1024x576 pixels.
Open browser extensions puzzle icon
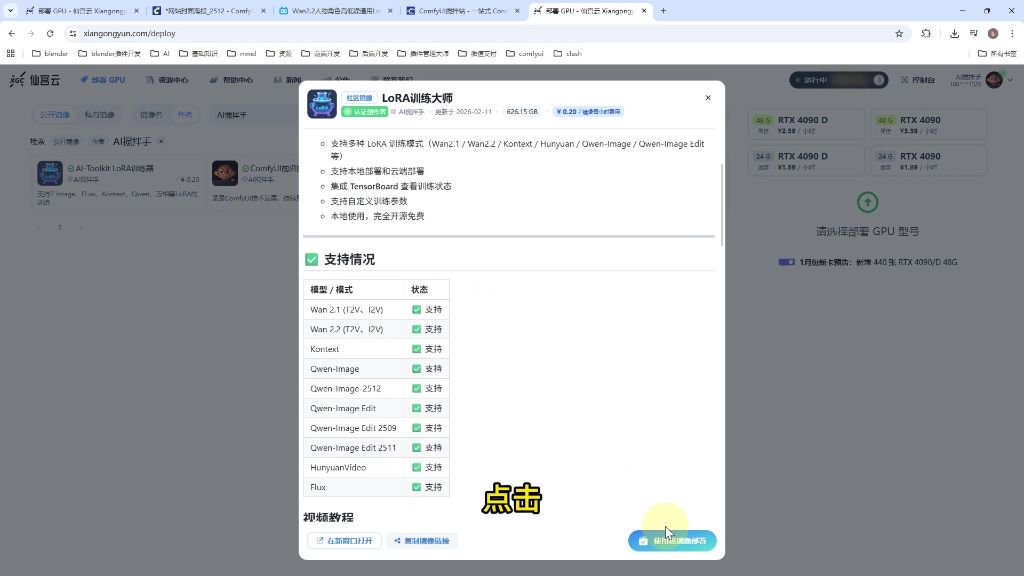click(926, 33)
